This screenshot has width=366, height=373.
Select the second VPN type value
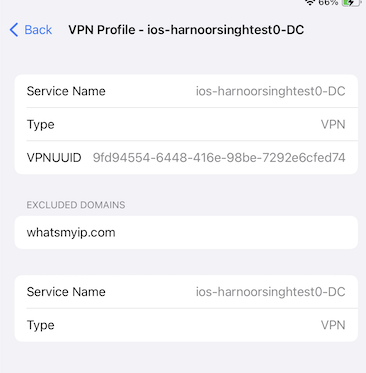pyautogui.click(x=333, y=325)
